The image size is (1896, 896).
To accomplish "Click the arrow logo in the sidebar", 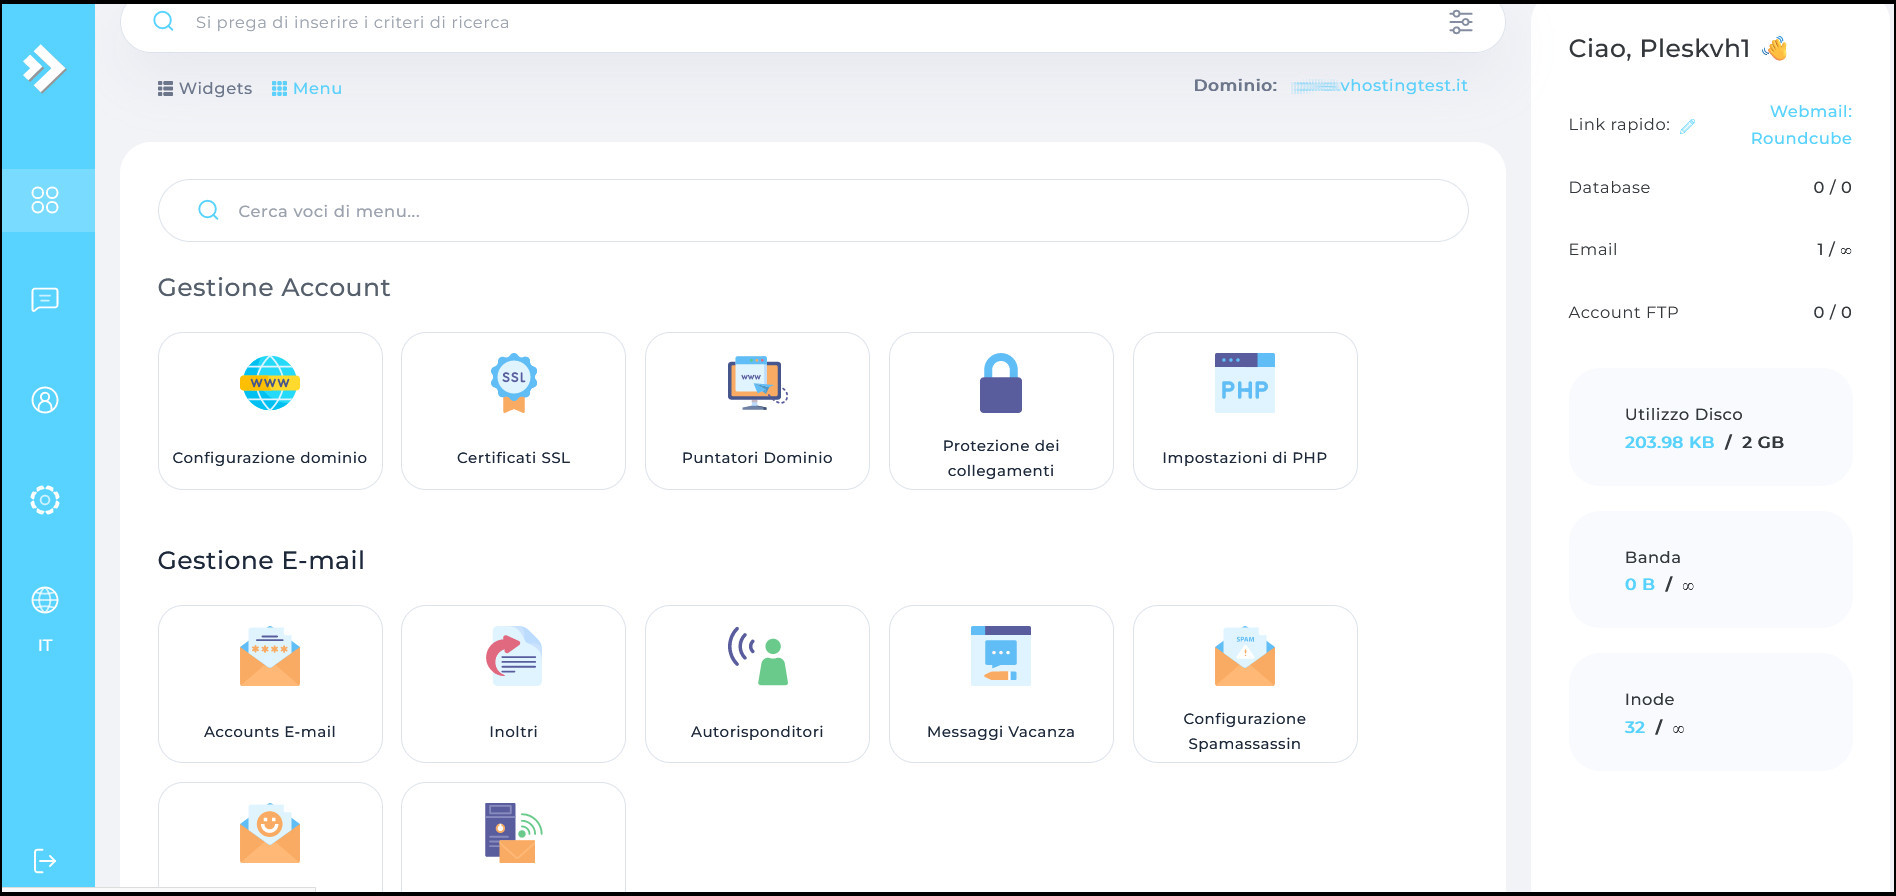I will click(x=44, y=68).
